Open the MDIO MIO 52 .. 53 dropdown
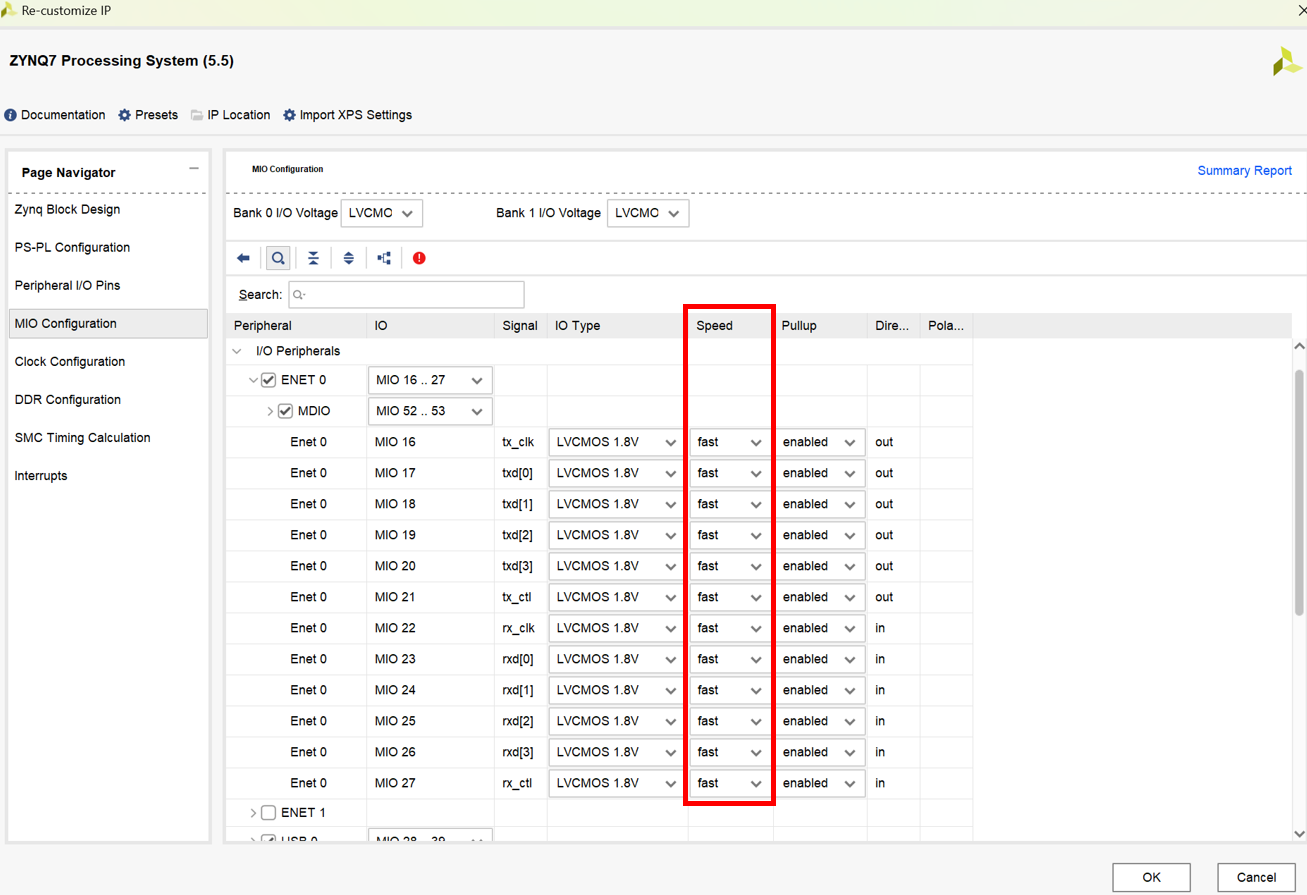The height and width of the screenshot is (895, 1307). coord(430,411)
